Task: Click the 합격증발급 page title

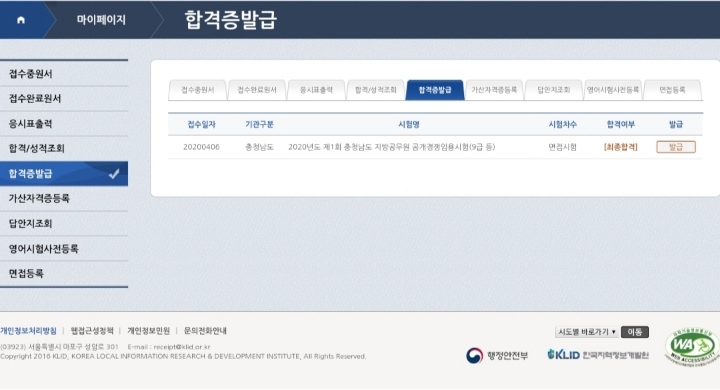Action: coord(231,20)
